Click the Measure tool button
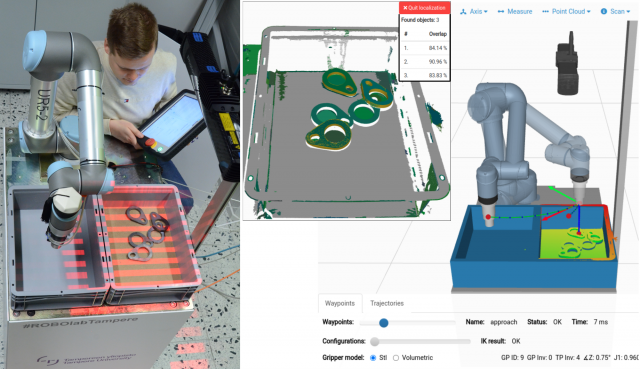The width and height of the screenshot is (640, 369). [x=515, y=12]
